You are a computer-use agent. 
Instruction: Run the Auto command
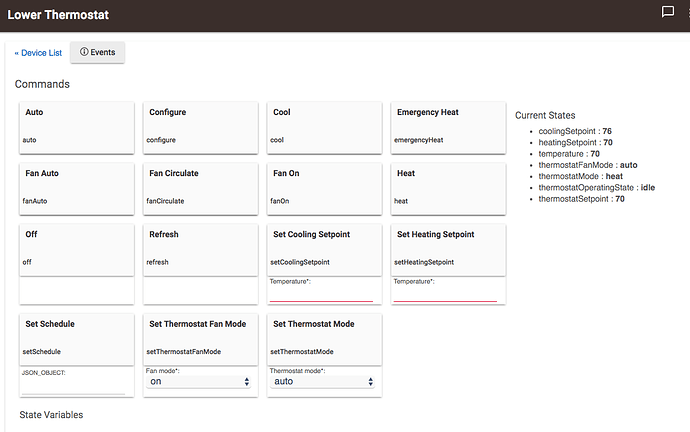[x=77, y=126]
